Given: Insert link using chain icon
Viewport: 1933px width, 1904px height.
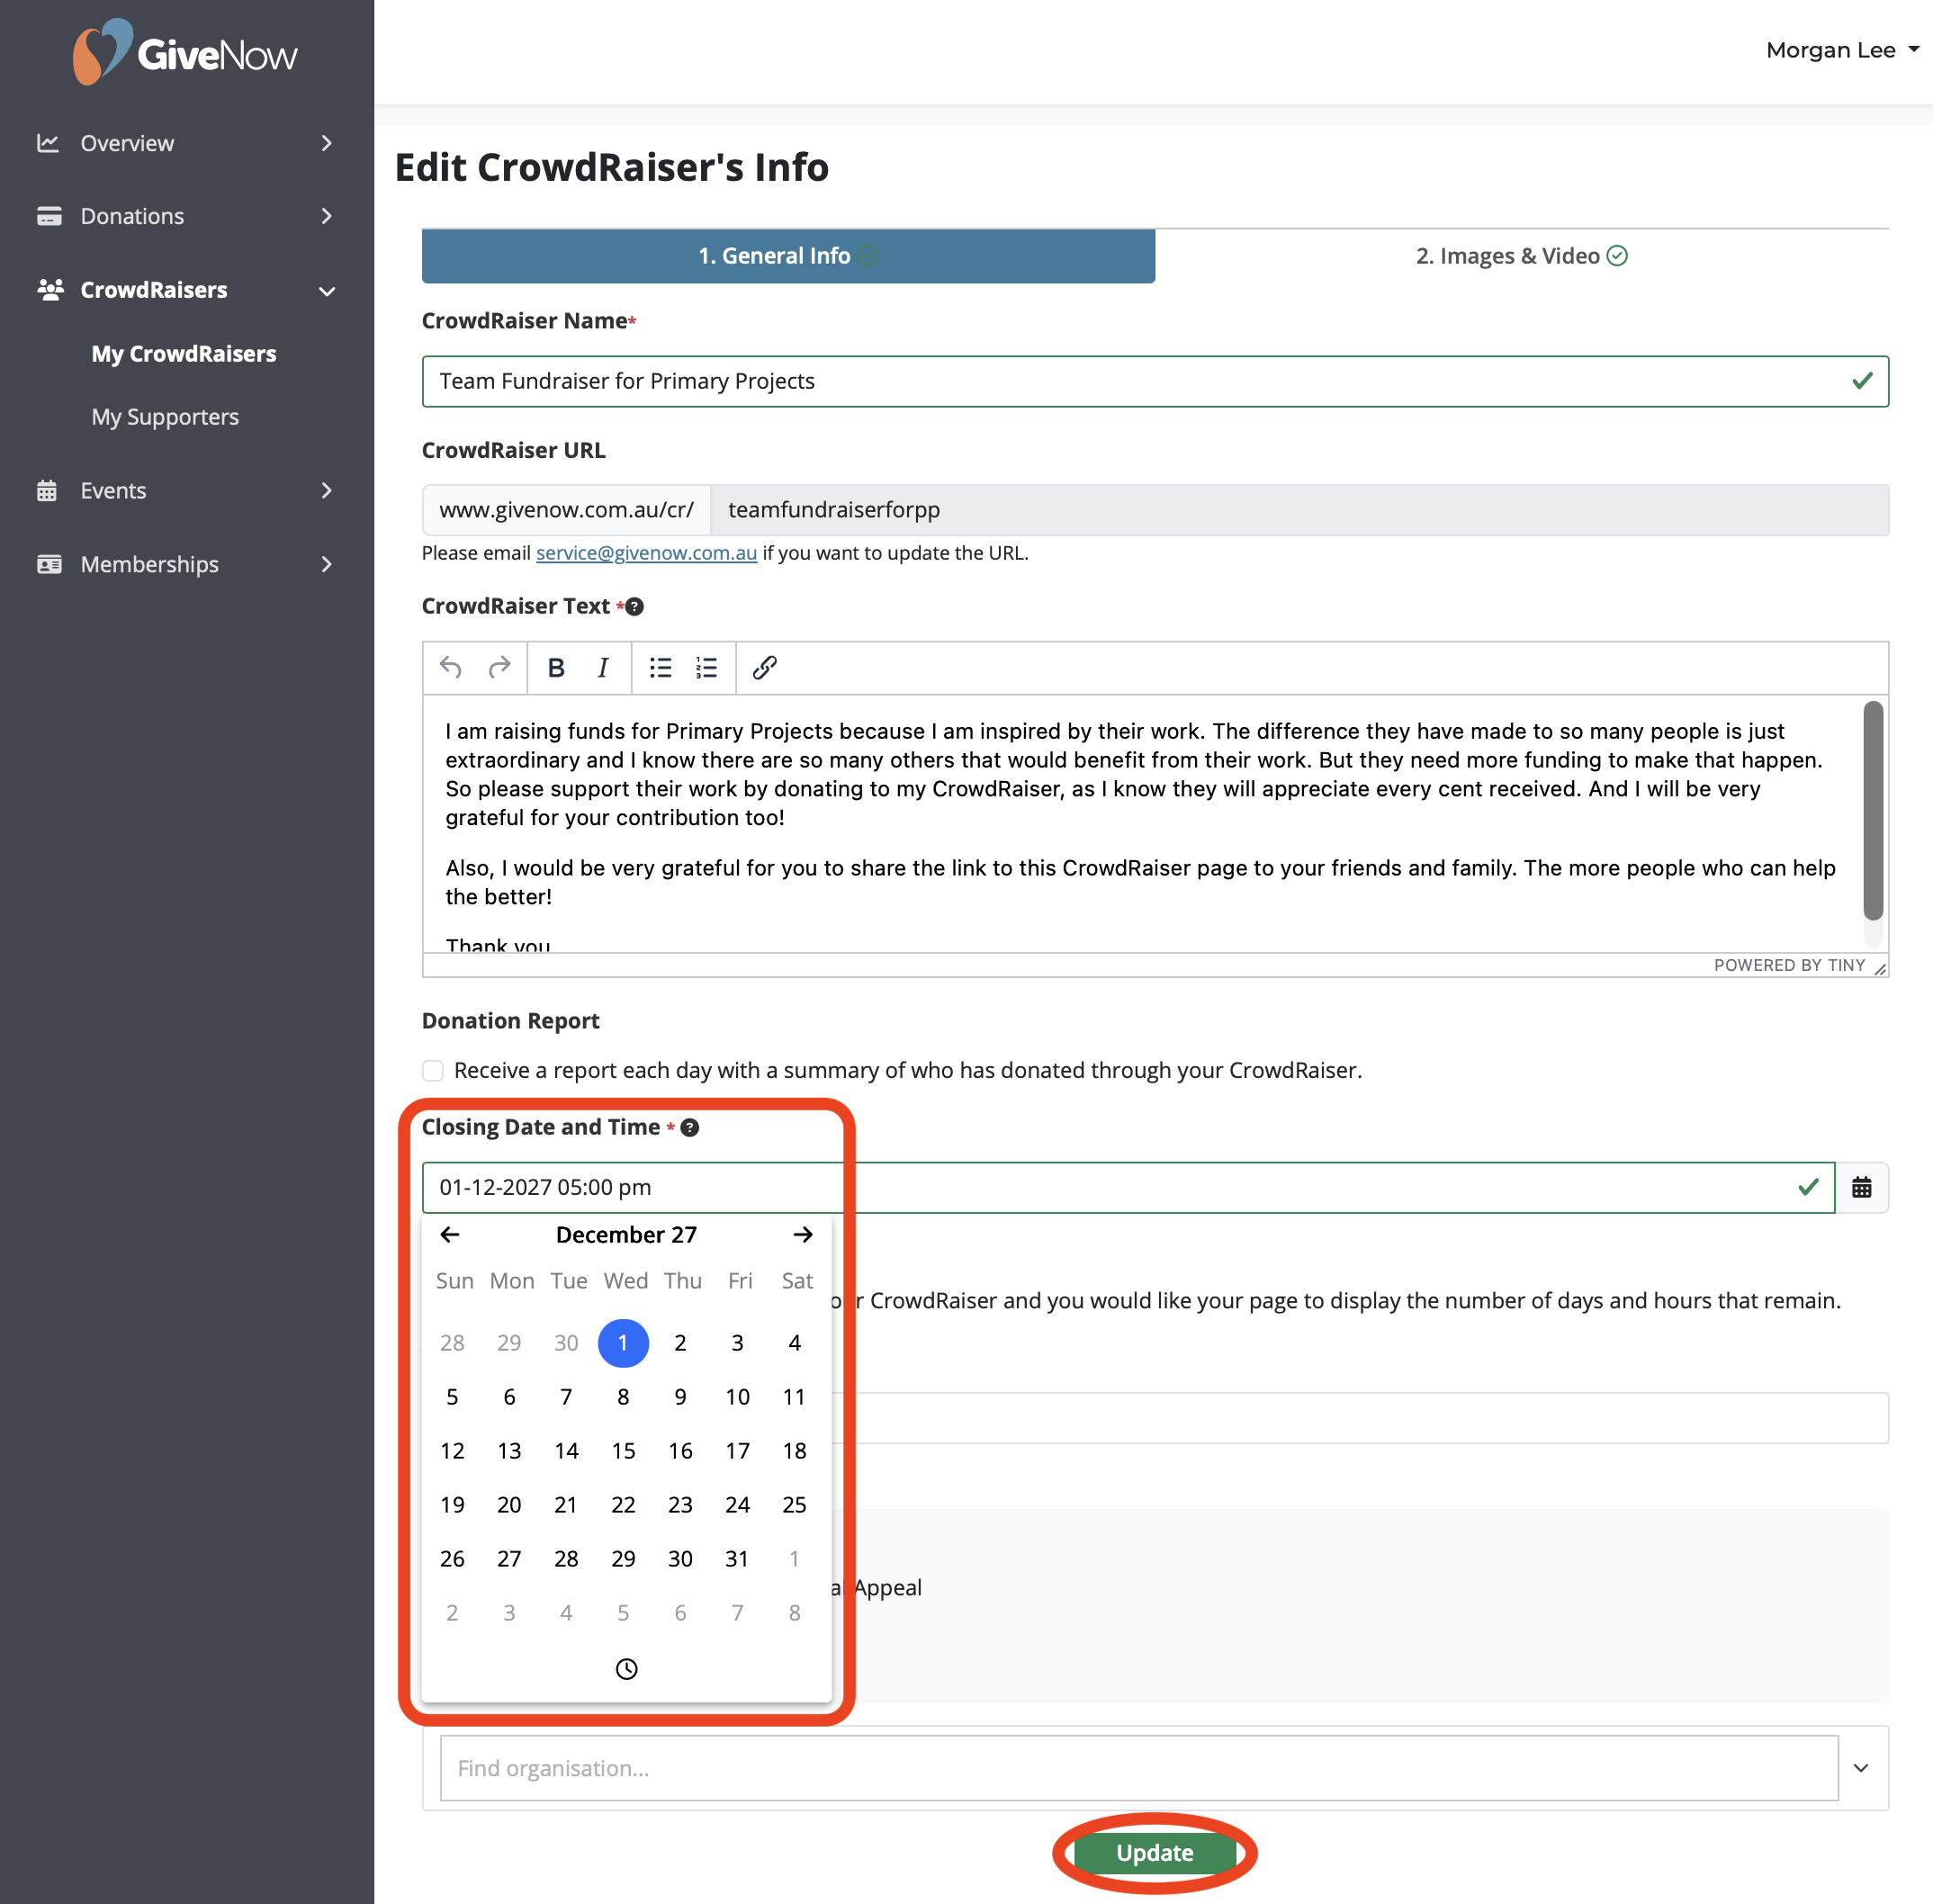Looking at the screenshot, I should [765, 668].
